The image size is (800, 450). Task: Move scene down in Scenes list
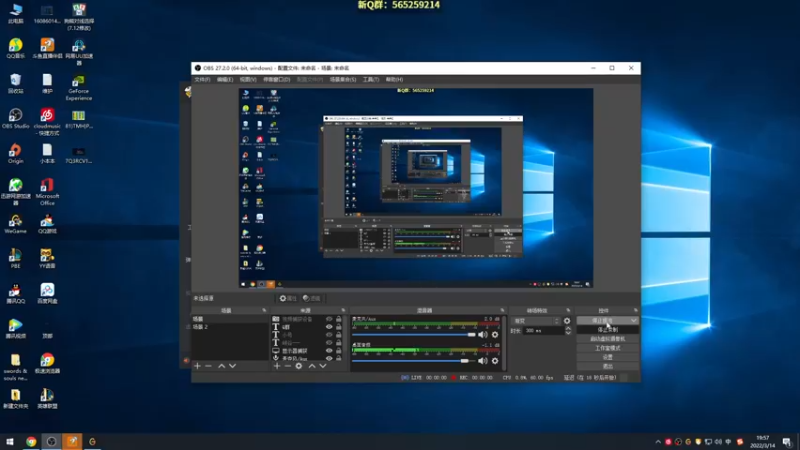tap(233, 366)
